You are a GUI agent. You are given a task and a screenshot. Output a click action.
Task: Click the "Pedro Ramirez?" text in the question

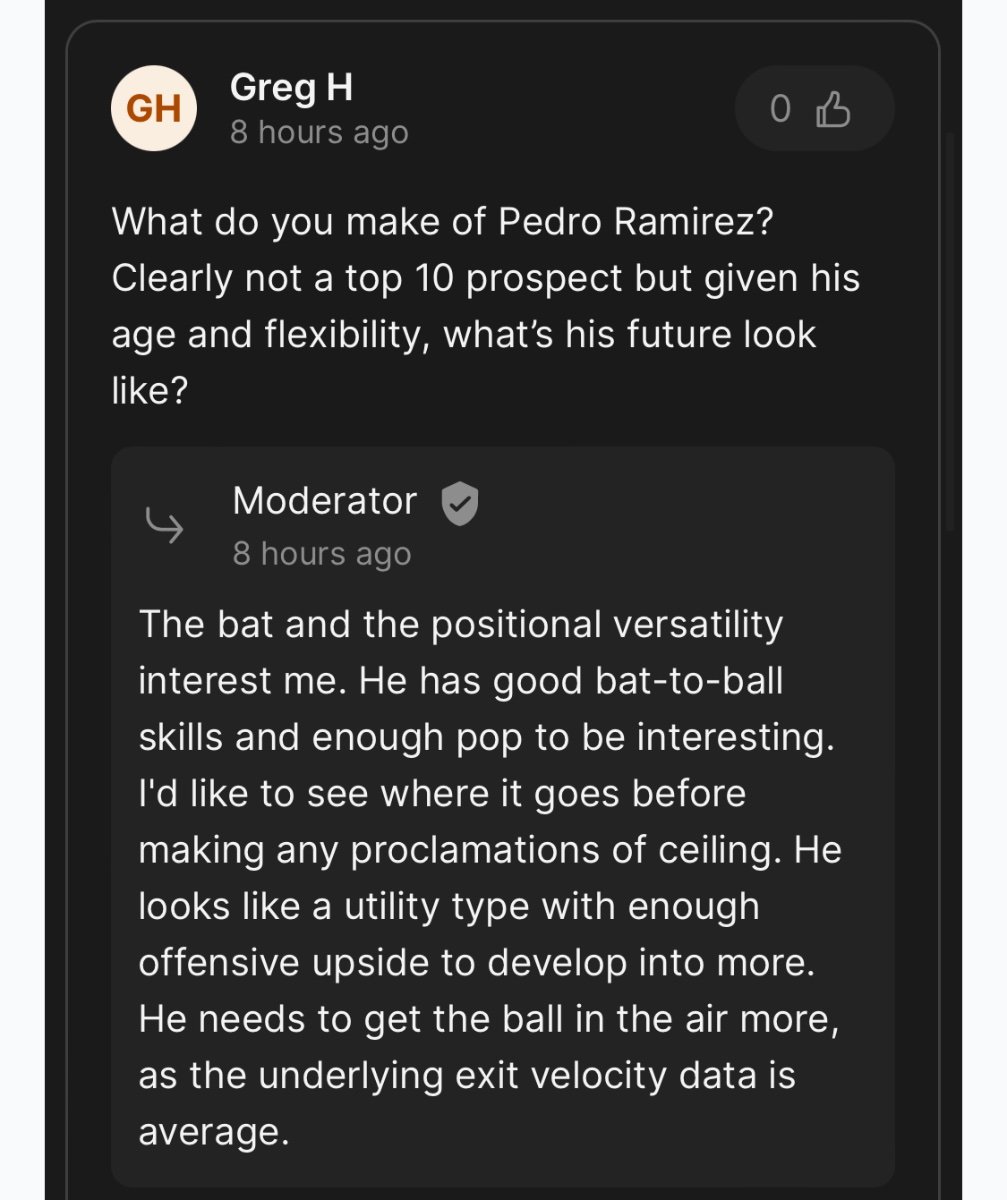(635, 220)
